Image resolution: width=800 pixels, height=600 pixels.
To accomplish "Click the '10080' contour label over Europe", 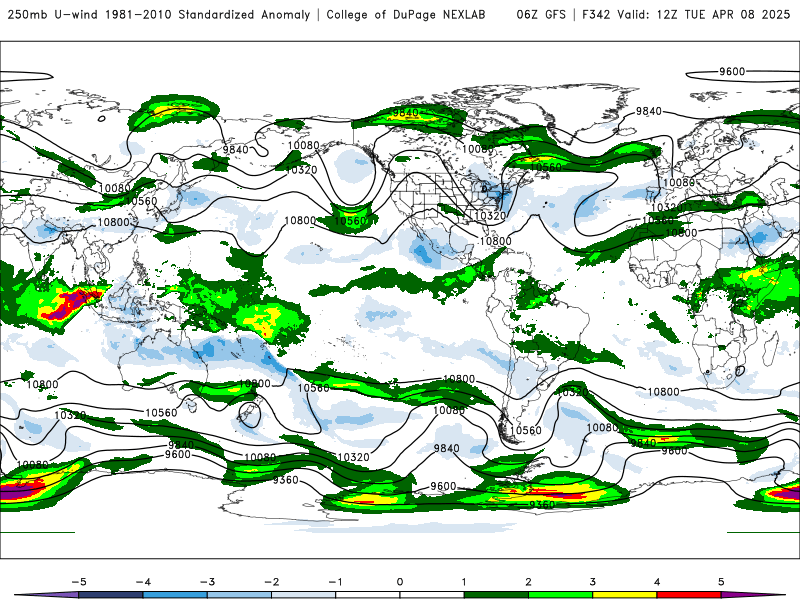I will (679, 183).
